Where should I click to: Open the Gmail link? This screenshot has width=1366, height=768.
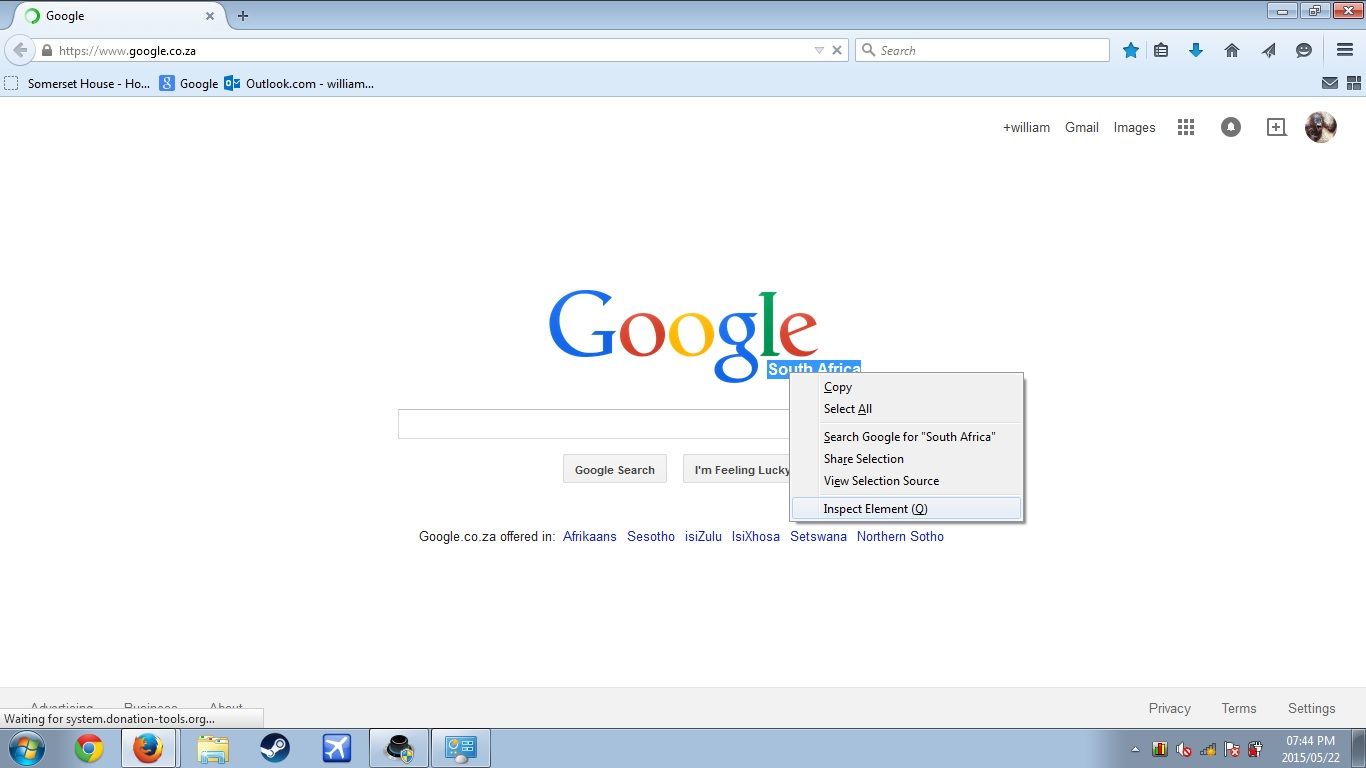tap(1082, 127)
